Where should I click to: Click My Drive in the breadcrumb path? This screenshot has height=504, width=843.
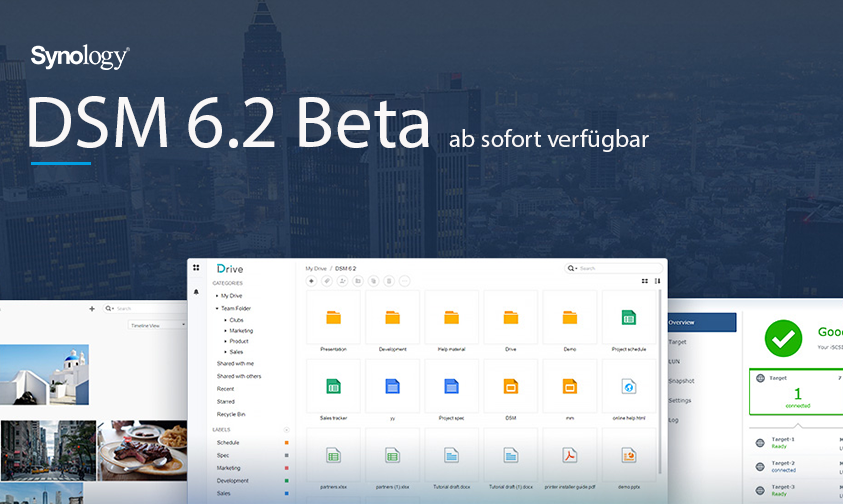point(316,269)
